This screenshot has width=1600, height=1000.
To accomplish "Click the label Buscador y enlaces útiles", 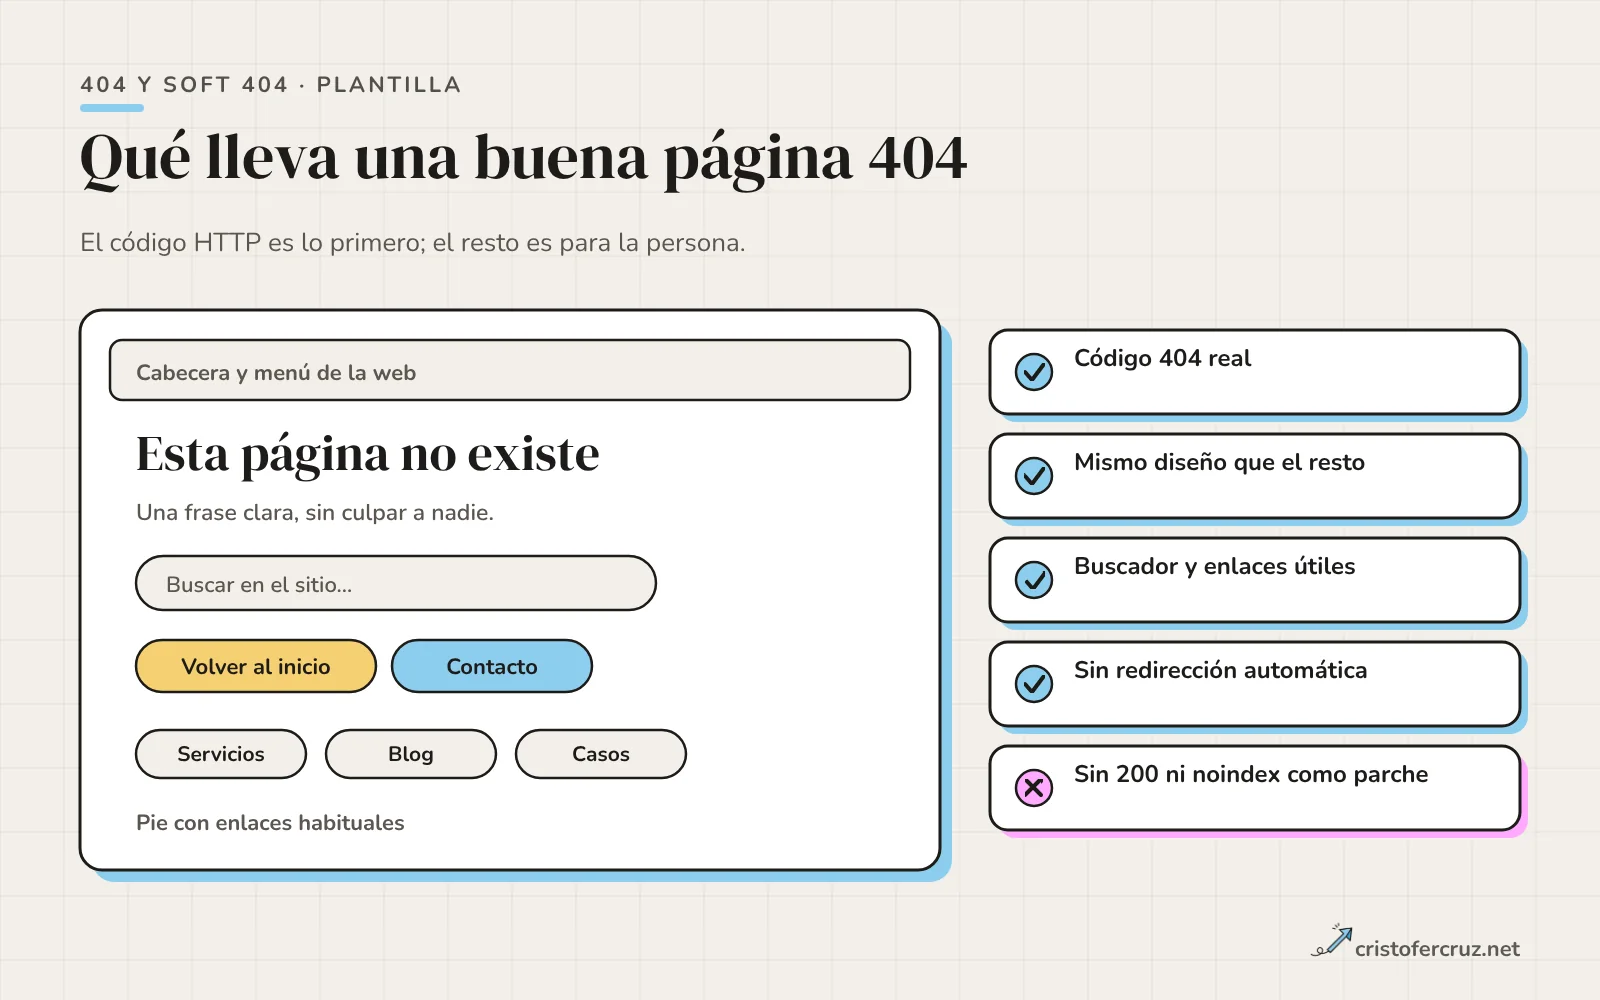I will tap(1215, 566).
